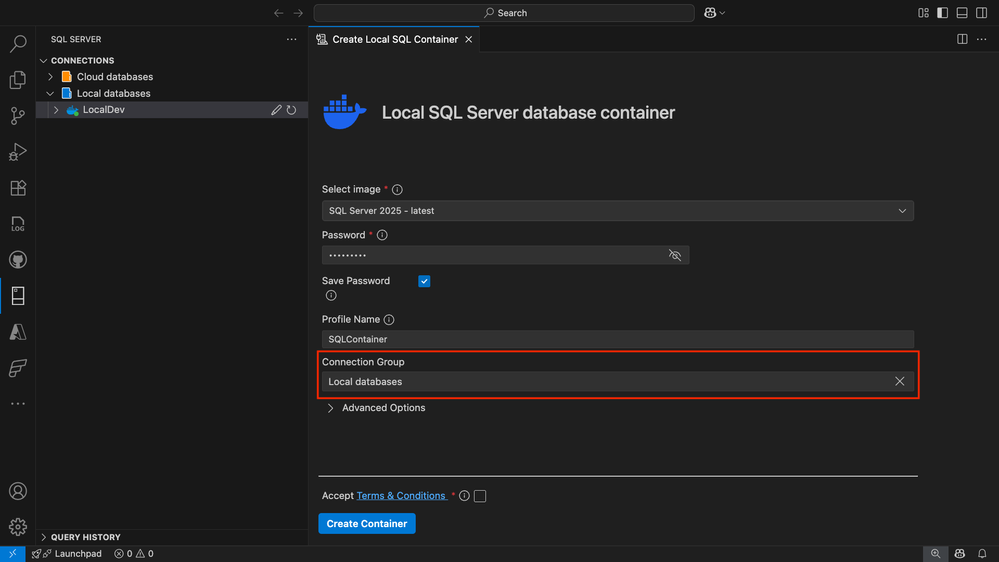Open the Manage settings gear
The image size is (999, 562).
(x=18, y=527)
